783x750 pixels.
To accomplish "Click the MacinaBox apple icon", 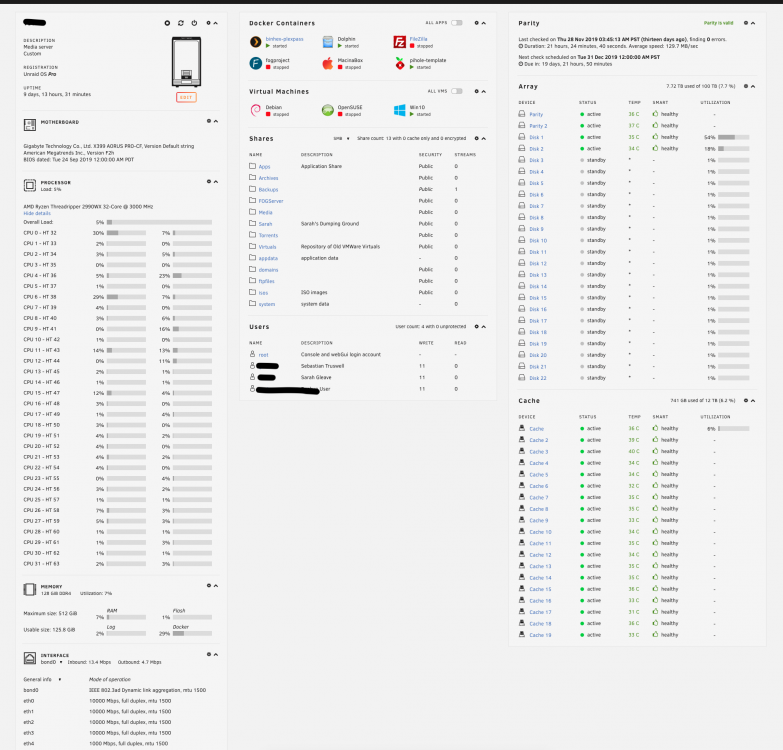I will pos(328,63).
